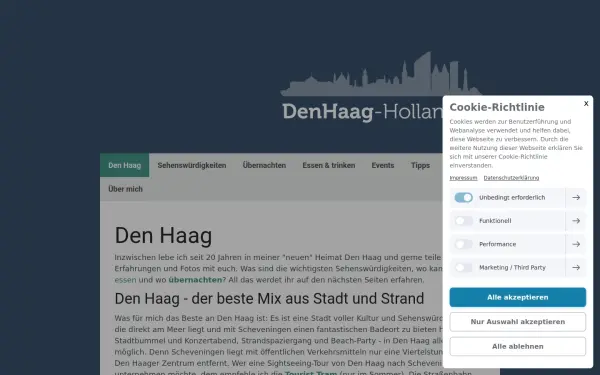The image size is (600, 375).
Task: Expand Marketing / Third Party details arrow
Action: 576,267
